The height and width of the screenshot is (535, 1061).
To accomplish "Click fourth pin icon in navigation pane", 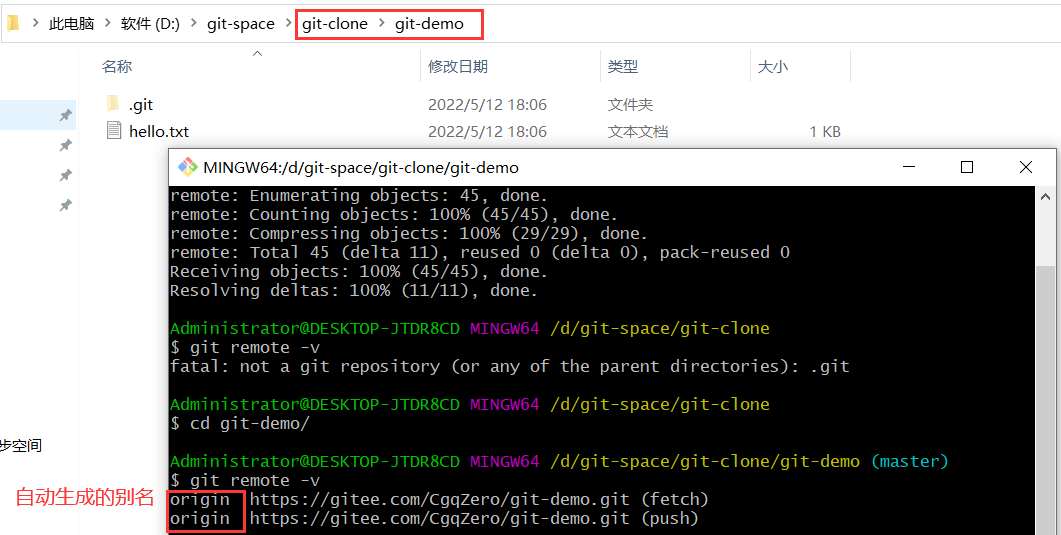I will [x=66, y=205].
